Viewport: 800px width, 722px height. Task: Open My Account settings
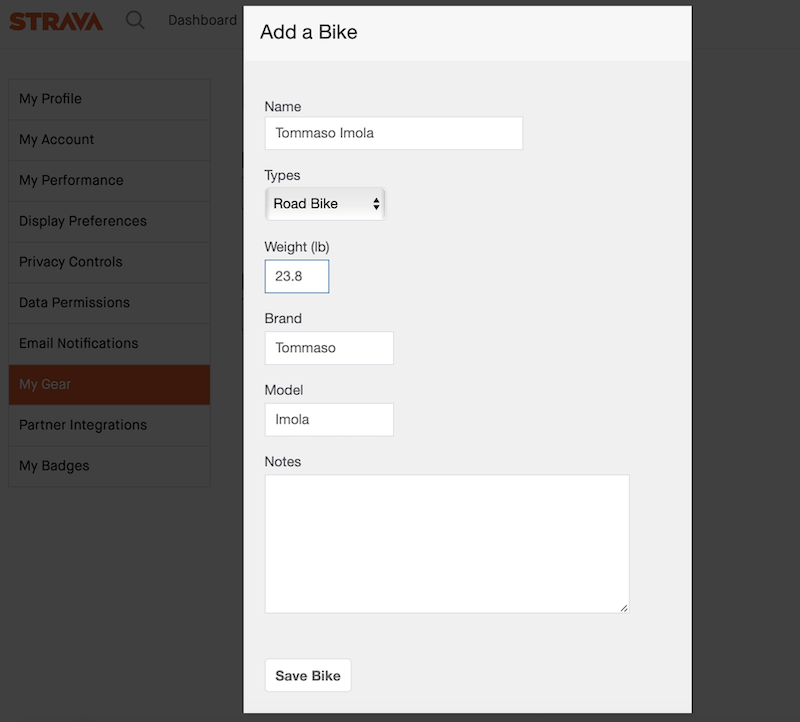pos(109,140)
